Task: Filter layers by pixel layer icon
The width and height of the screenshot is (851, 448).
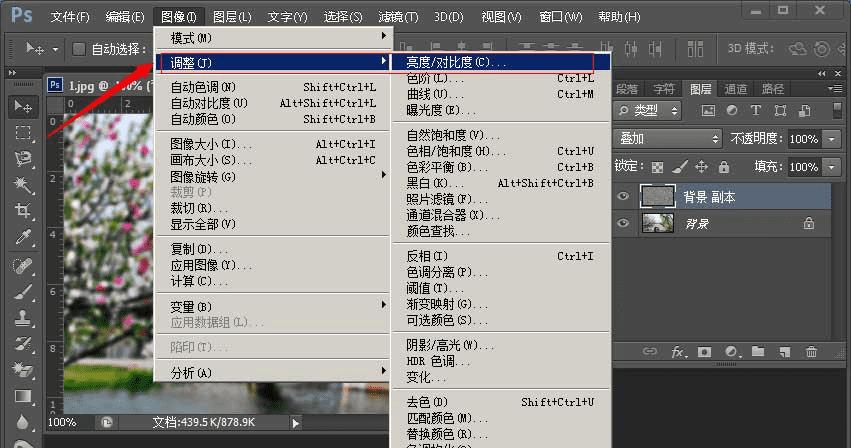Action: [708, 111]
